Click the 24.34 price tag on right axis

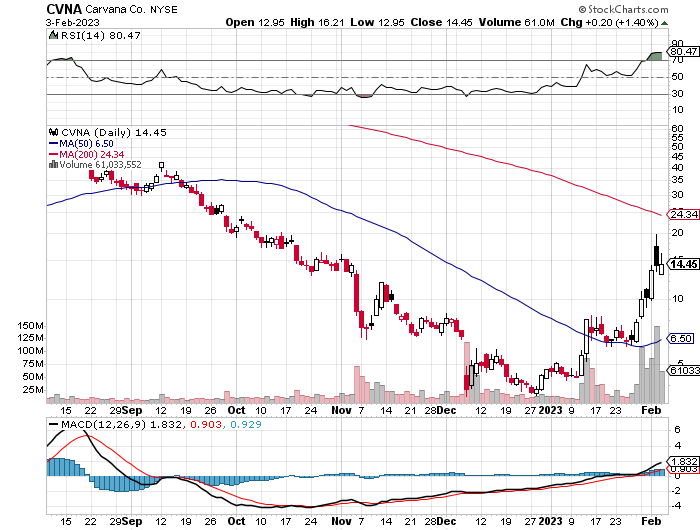click(x=683, y=215)
